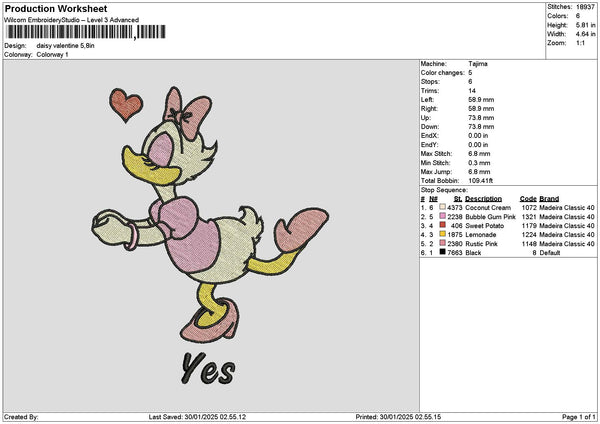Screen dimensions: 600x424
Task: Click the Bubble Gum Pink color swatch
Action: (x=442, y=216)
